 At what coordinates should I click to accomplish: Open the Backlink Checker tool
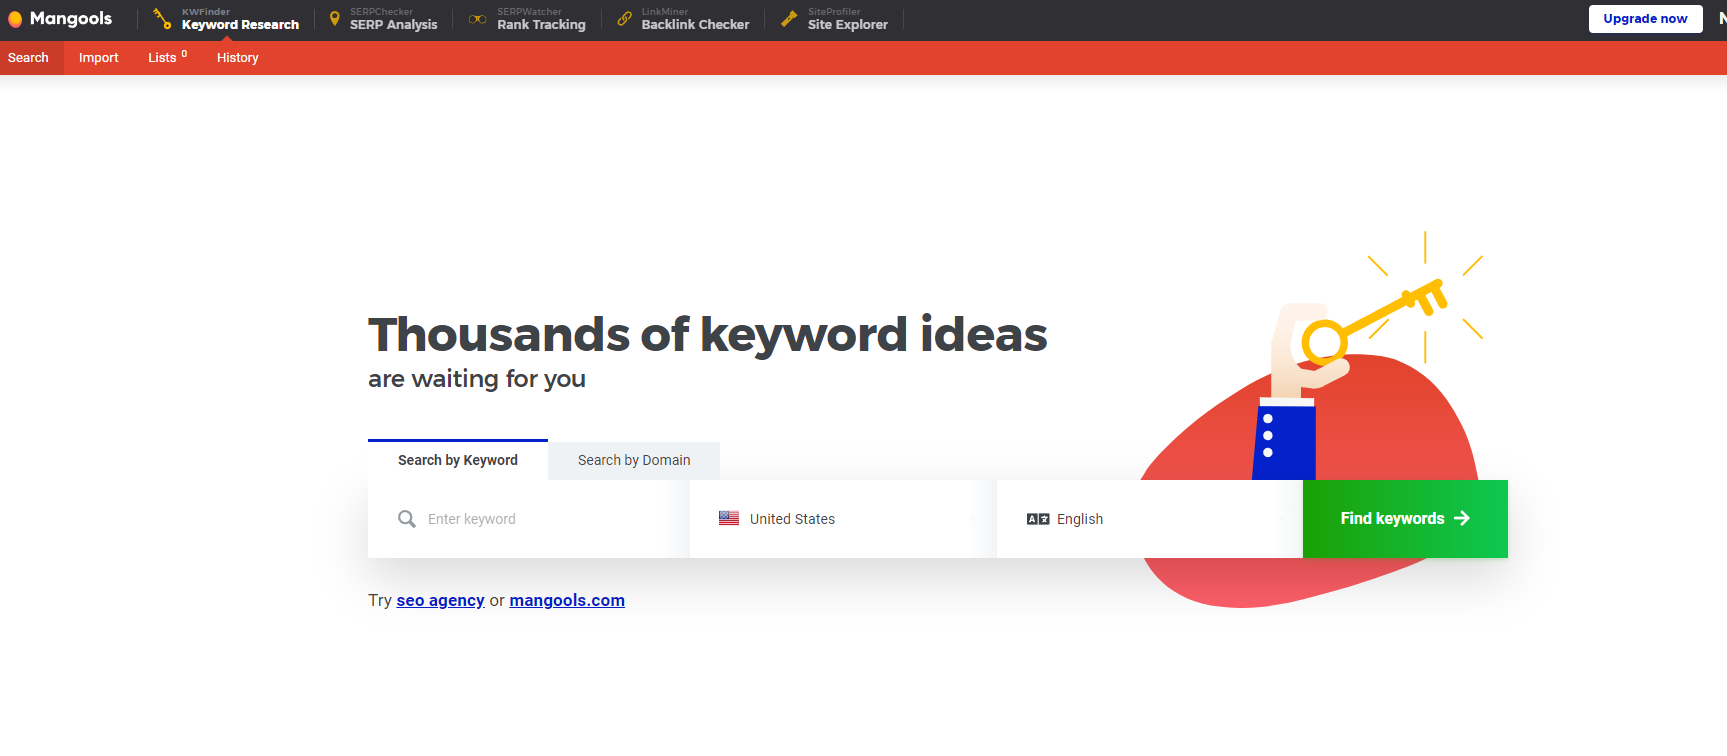pyautogui.click(x=695, y=24)
